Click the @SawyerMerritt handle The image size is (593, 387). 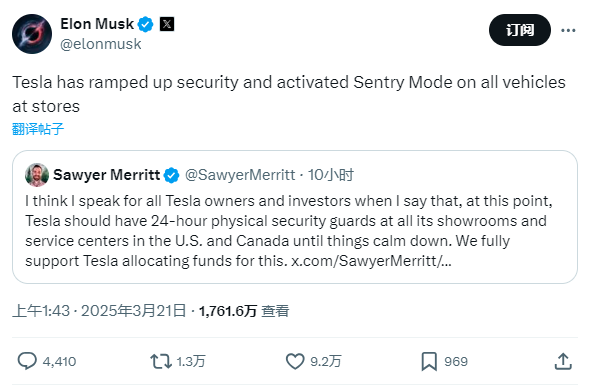(x=240, y=175)
